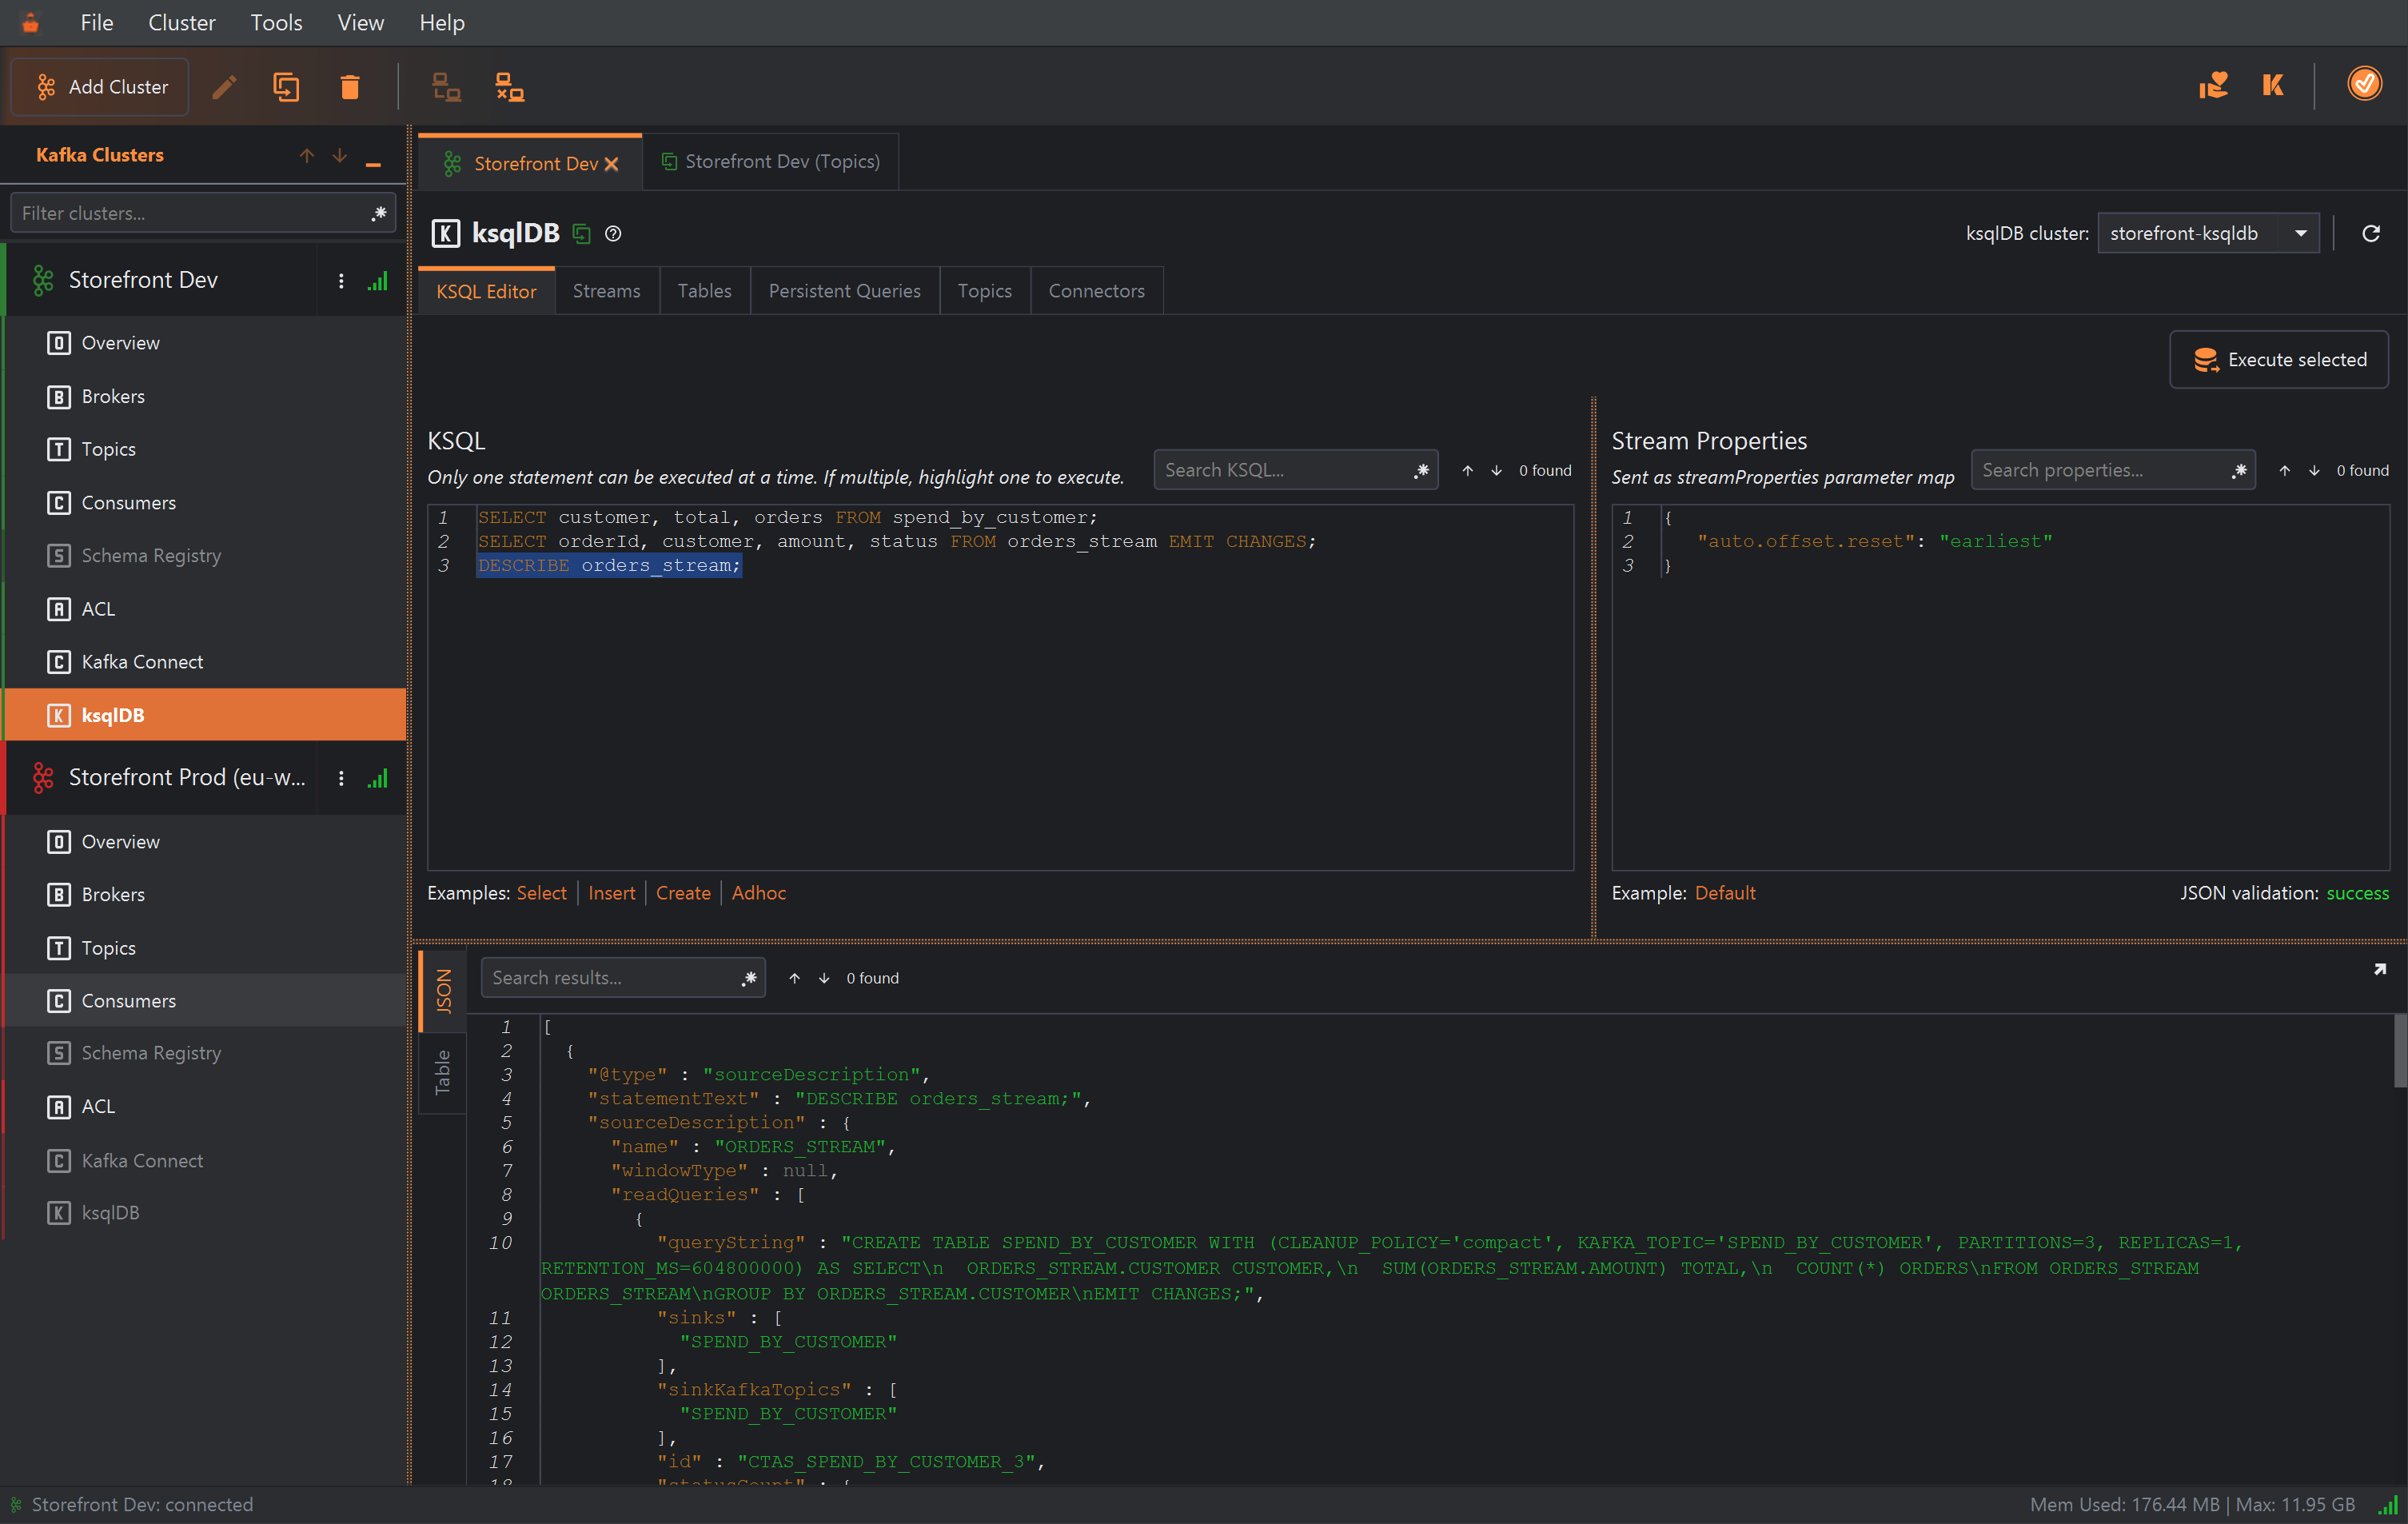The image size is (2408, 1524).
Task: Toggle regex in Search KSQL field
Action: 1421,470
